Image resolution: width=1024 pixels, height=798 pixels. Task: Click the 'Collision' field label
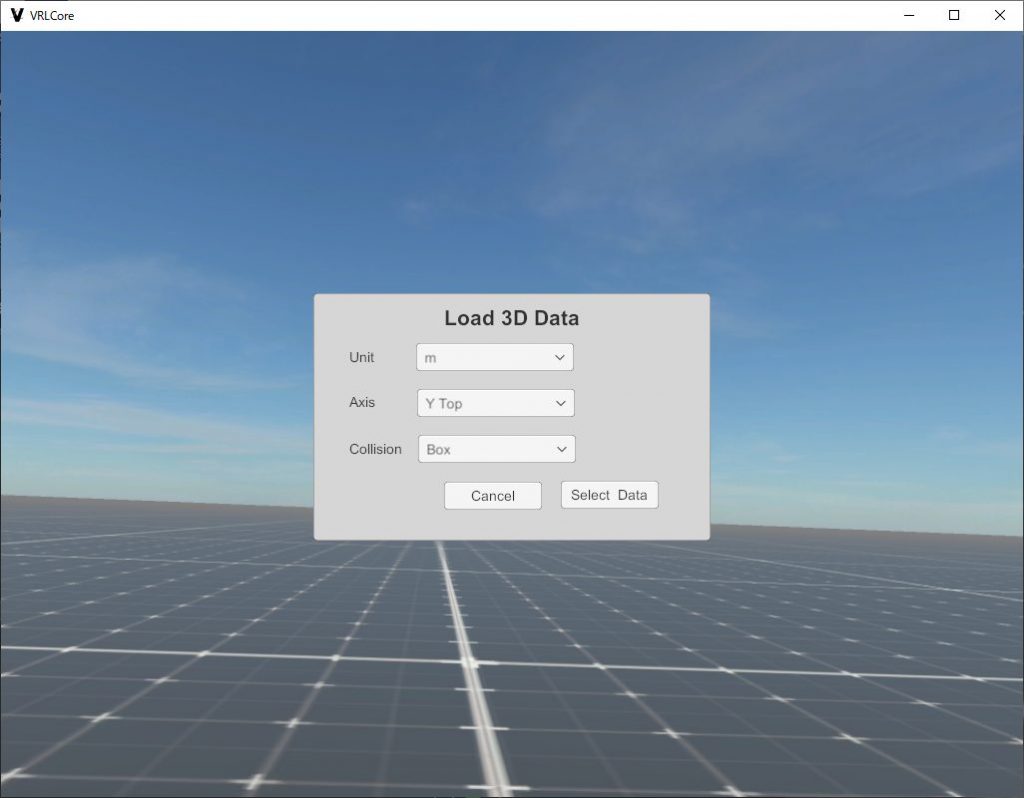pyautogui.click(x=375, y=449)
